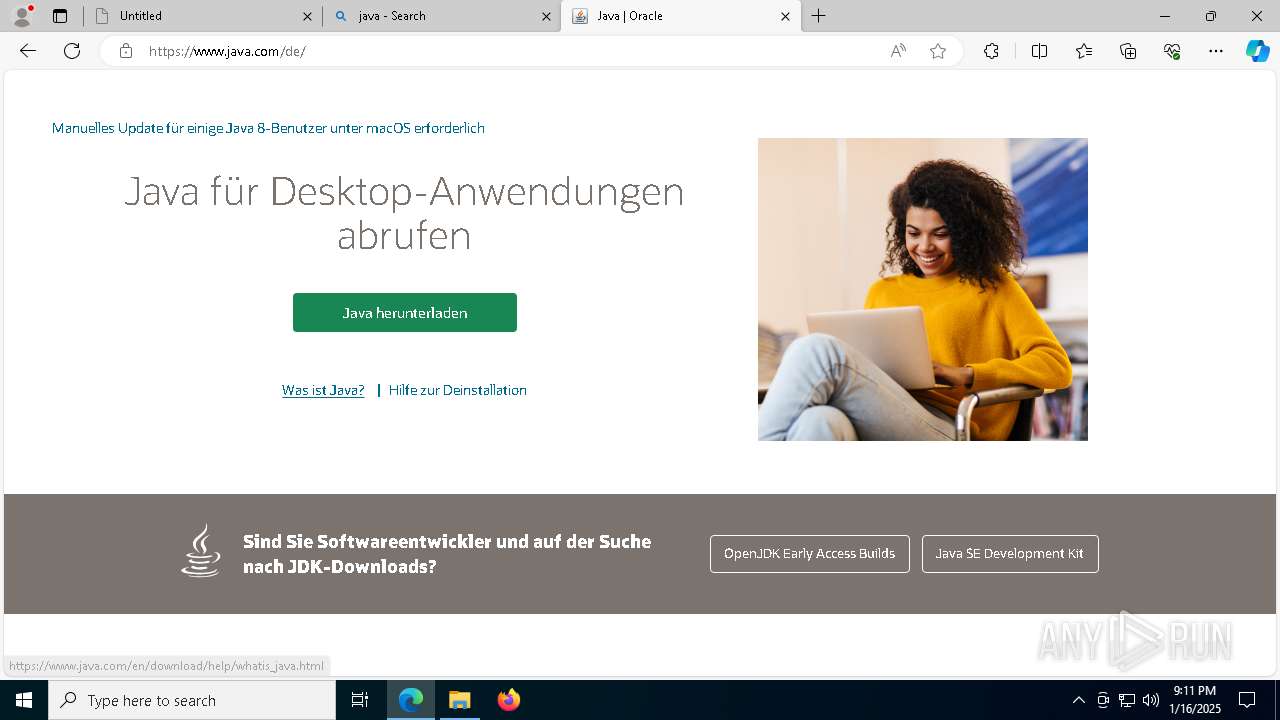Open the taskbar clock showing 9:11 PM
The image size is (1280, 720).
tap(1195, 700)
